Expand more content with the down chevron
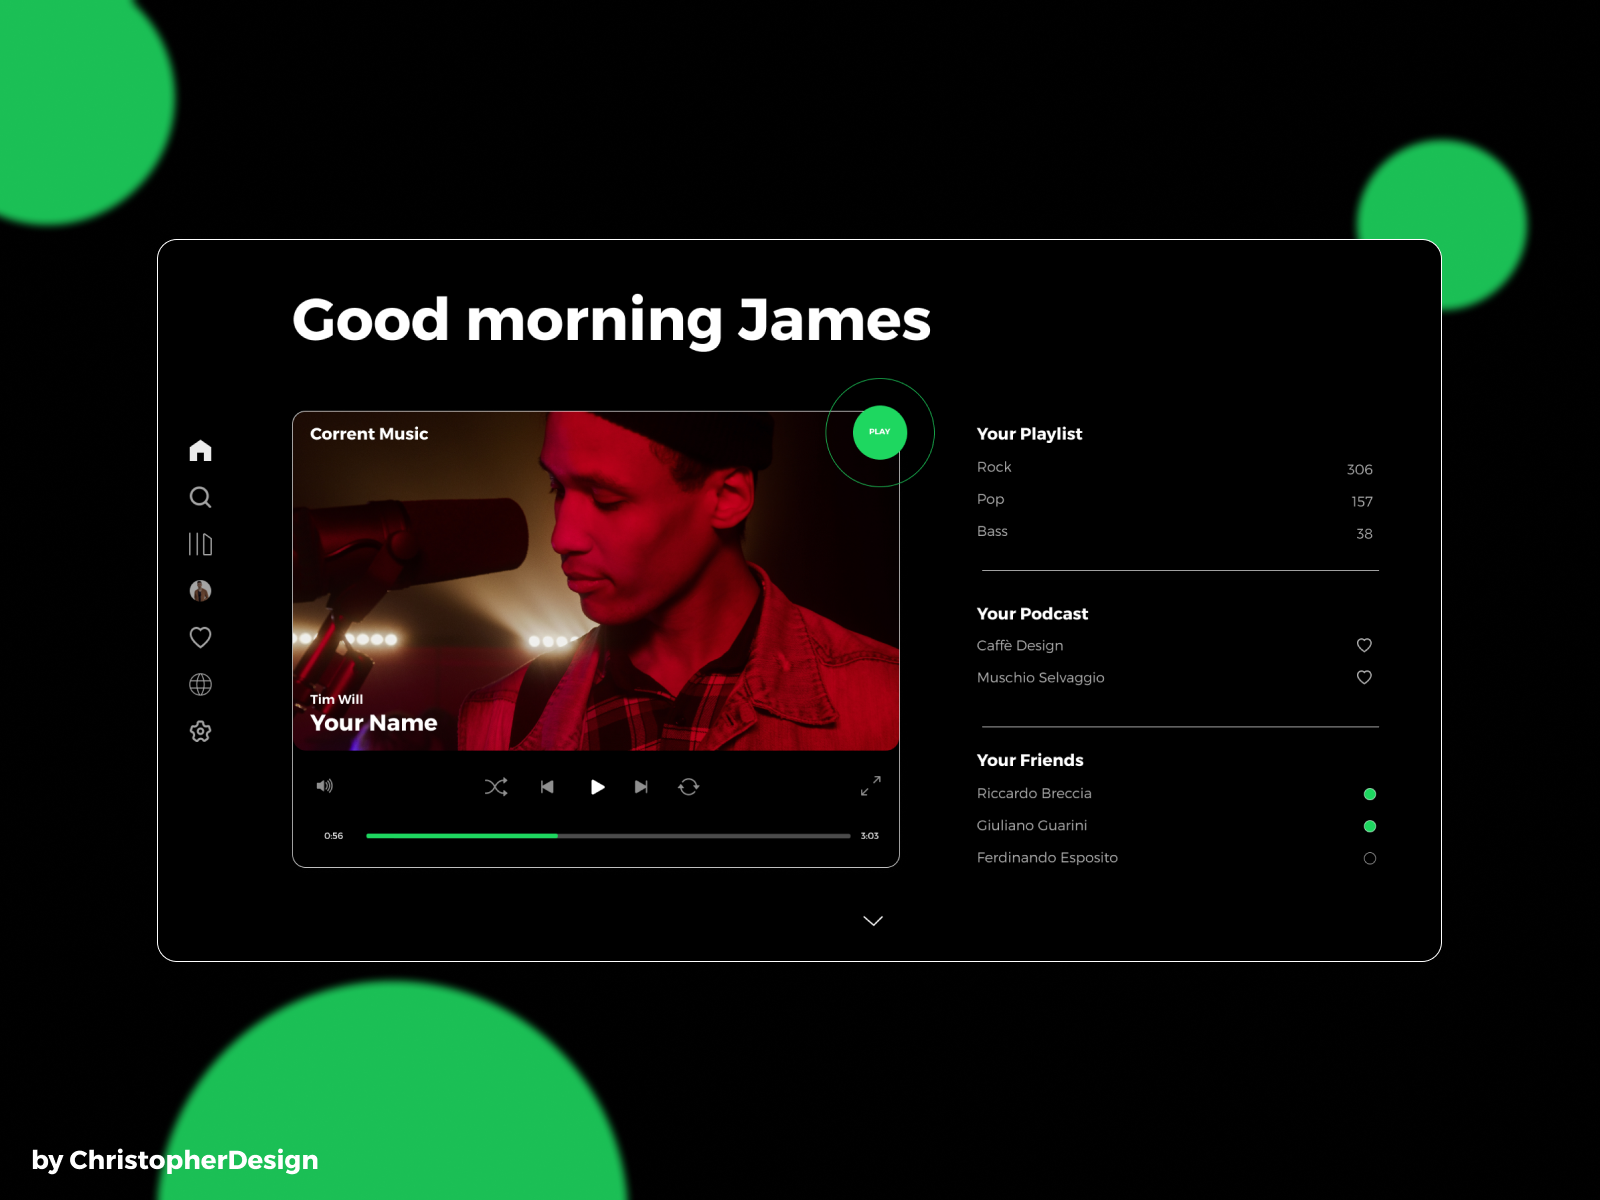This screenshot has width=1600, height=1200. click(873, 921)
